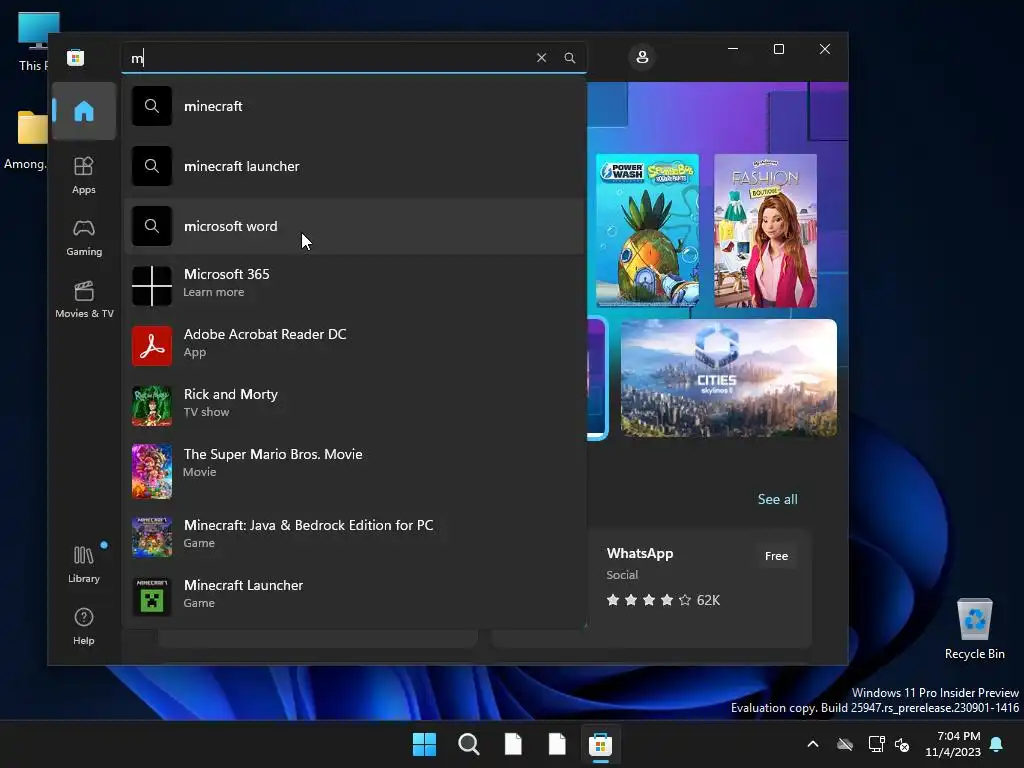Select the 'minecraft' search suggestion
Image resolution: width=1024 pixels, height=768 pixels.
(355, 106)
